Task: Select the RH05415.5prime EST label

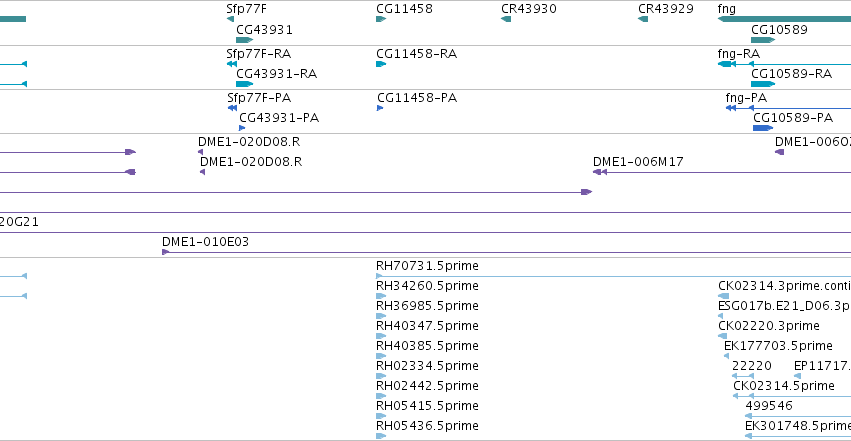Action: (427, 406)
